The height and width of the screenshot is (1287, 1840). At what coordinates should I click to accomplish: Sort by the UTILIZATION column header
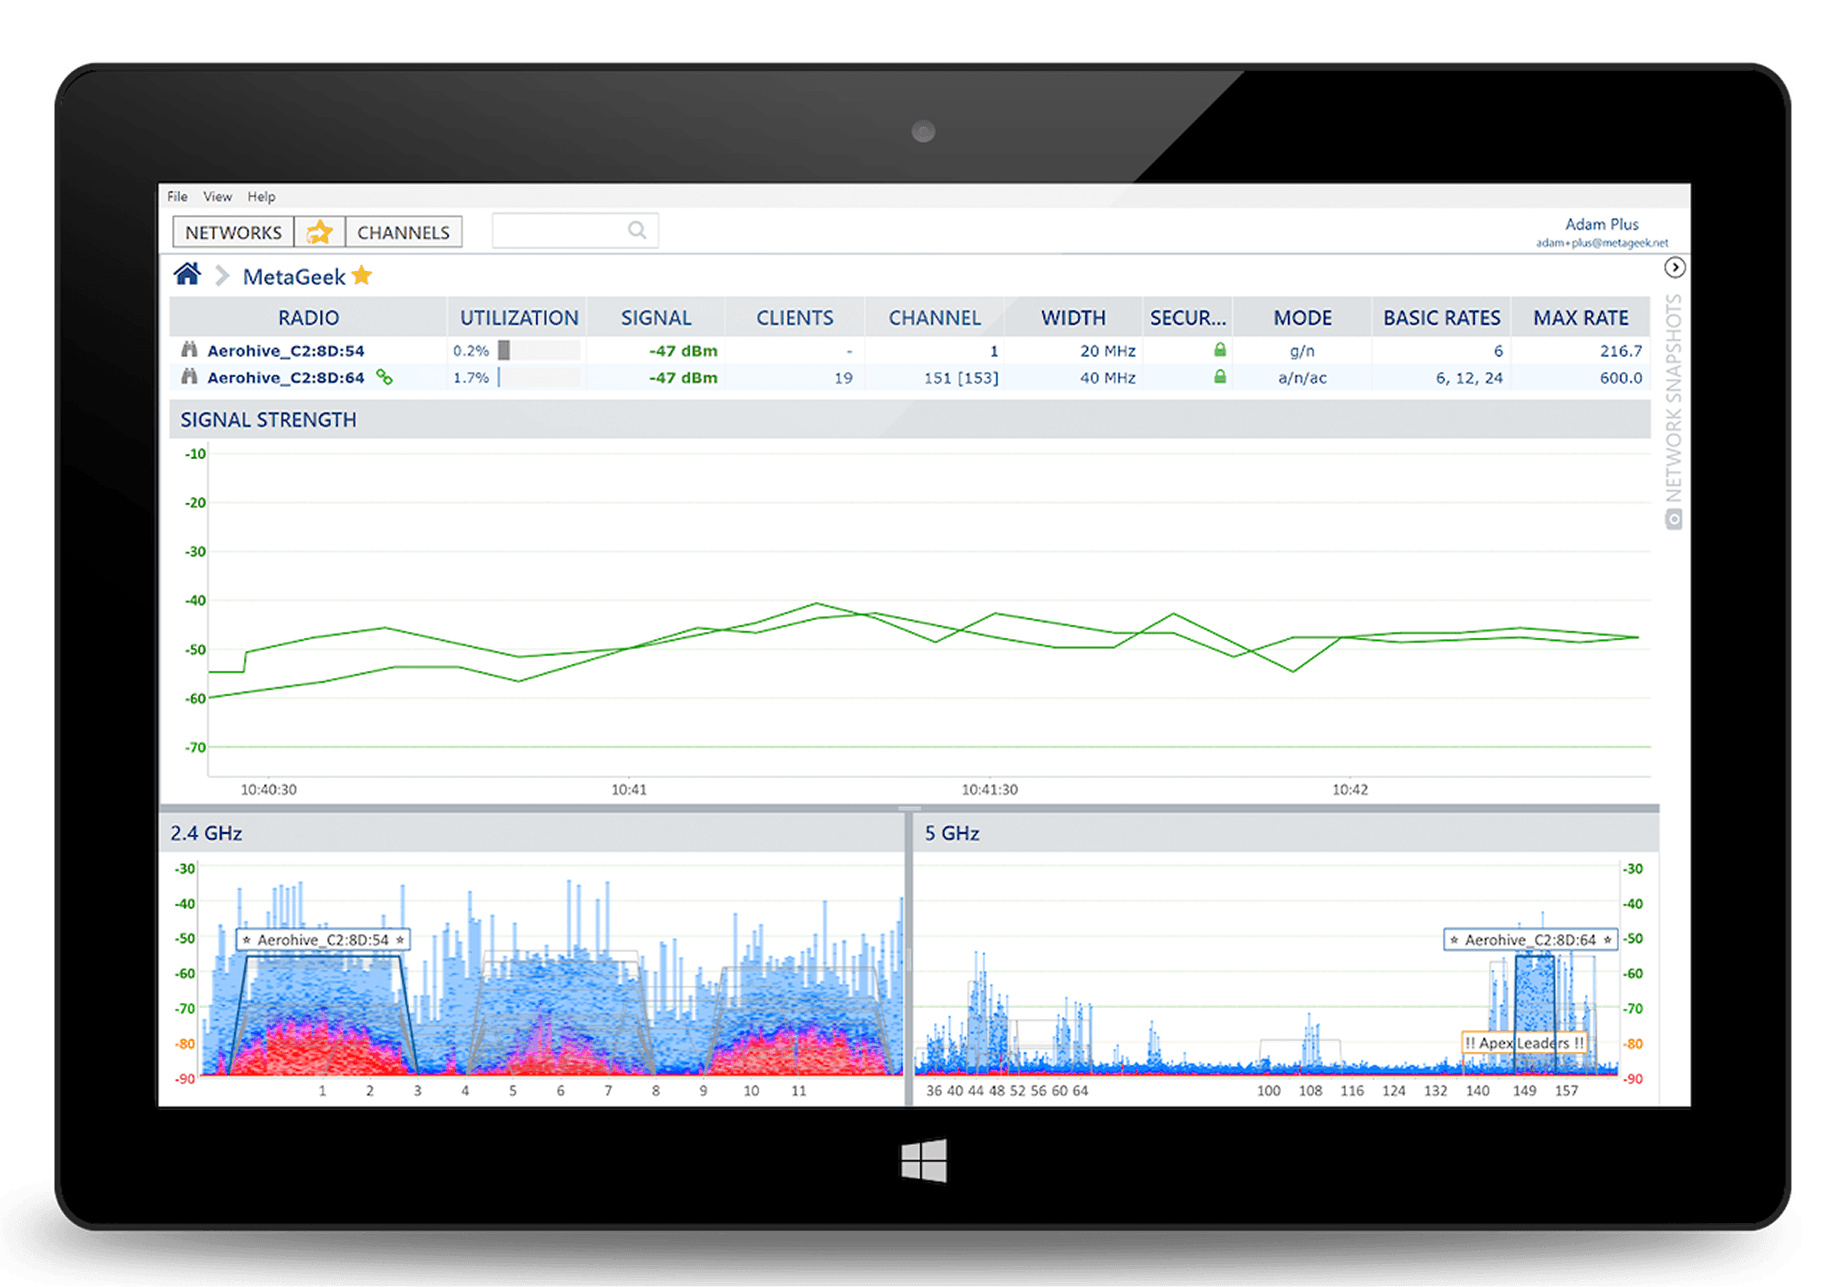pyautogui.click(x=519, y=317)
